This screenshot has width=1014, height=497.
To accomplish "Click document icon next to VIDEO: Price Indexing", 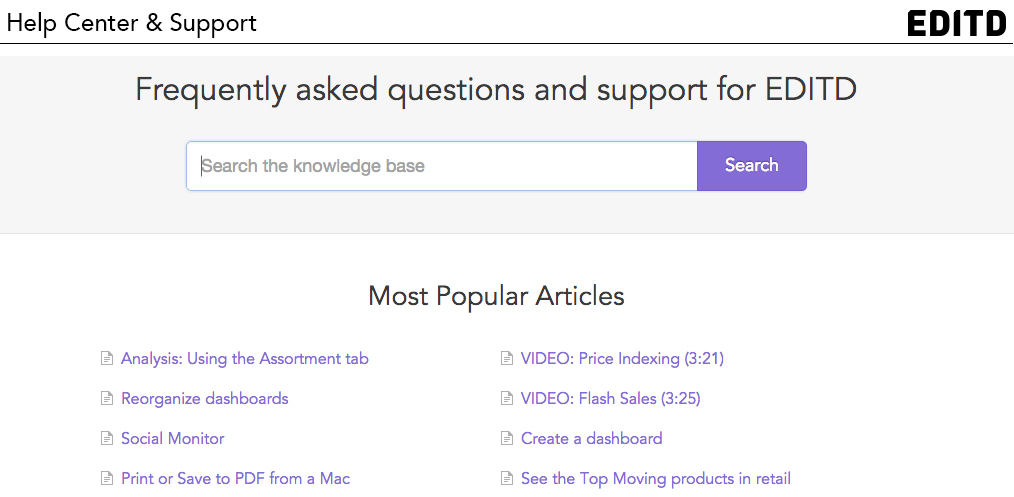I will (507, 358).
